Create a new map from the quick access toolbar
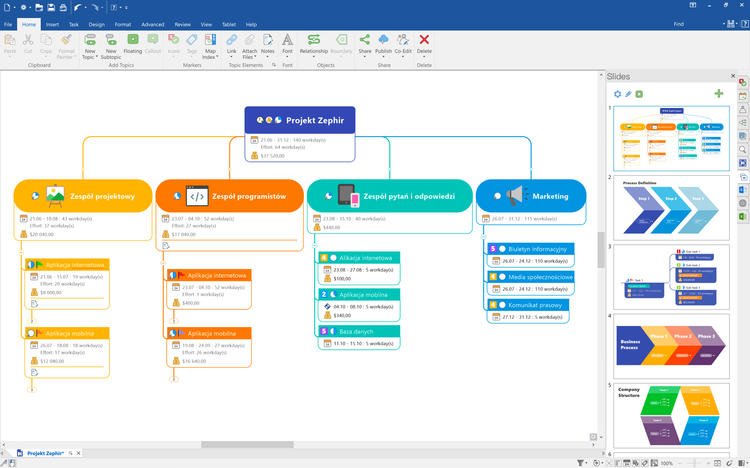Image resolution: width=750 pixels, height=468 pixels. pos(7,7)
